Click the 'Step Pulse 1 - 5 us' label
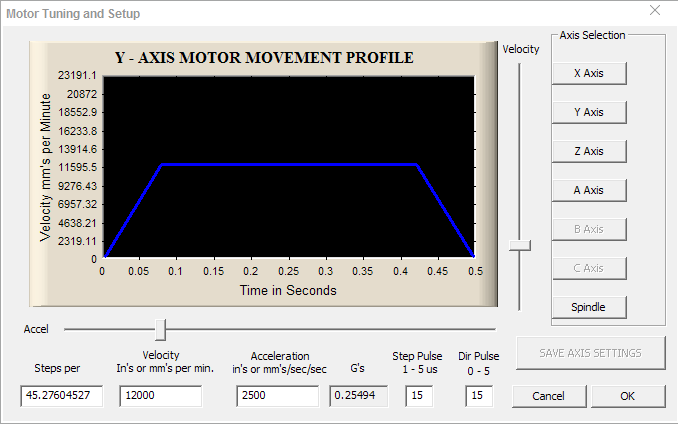 coord(417,363)
